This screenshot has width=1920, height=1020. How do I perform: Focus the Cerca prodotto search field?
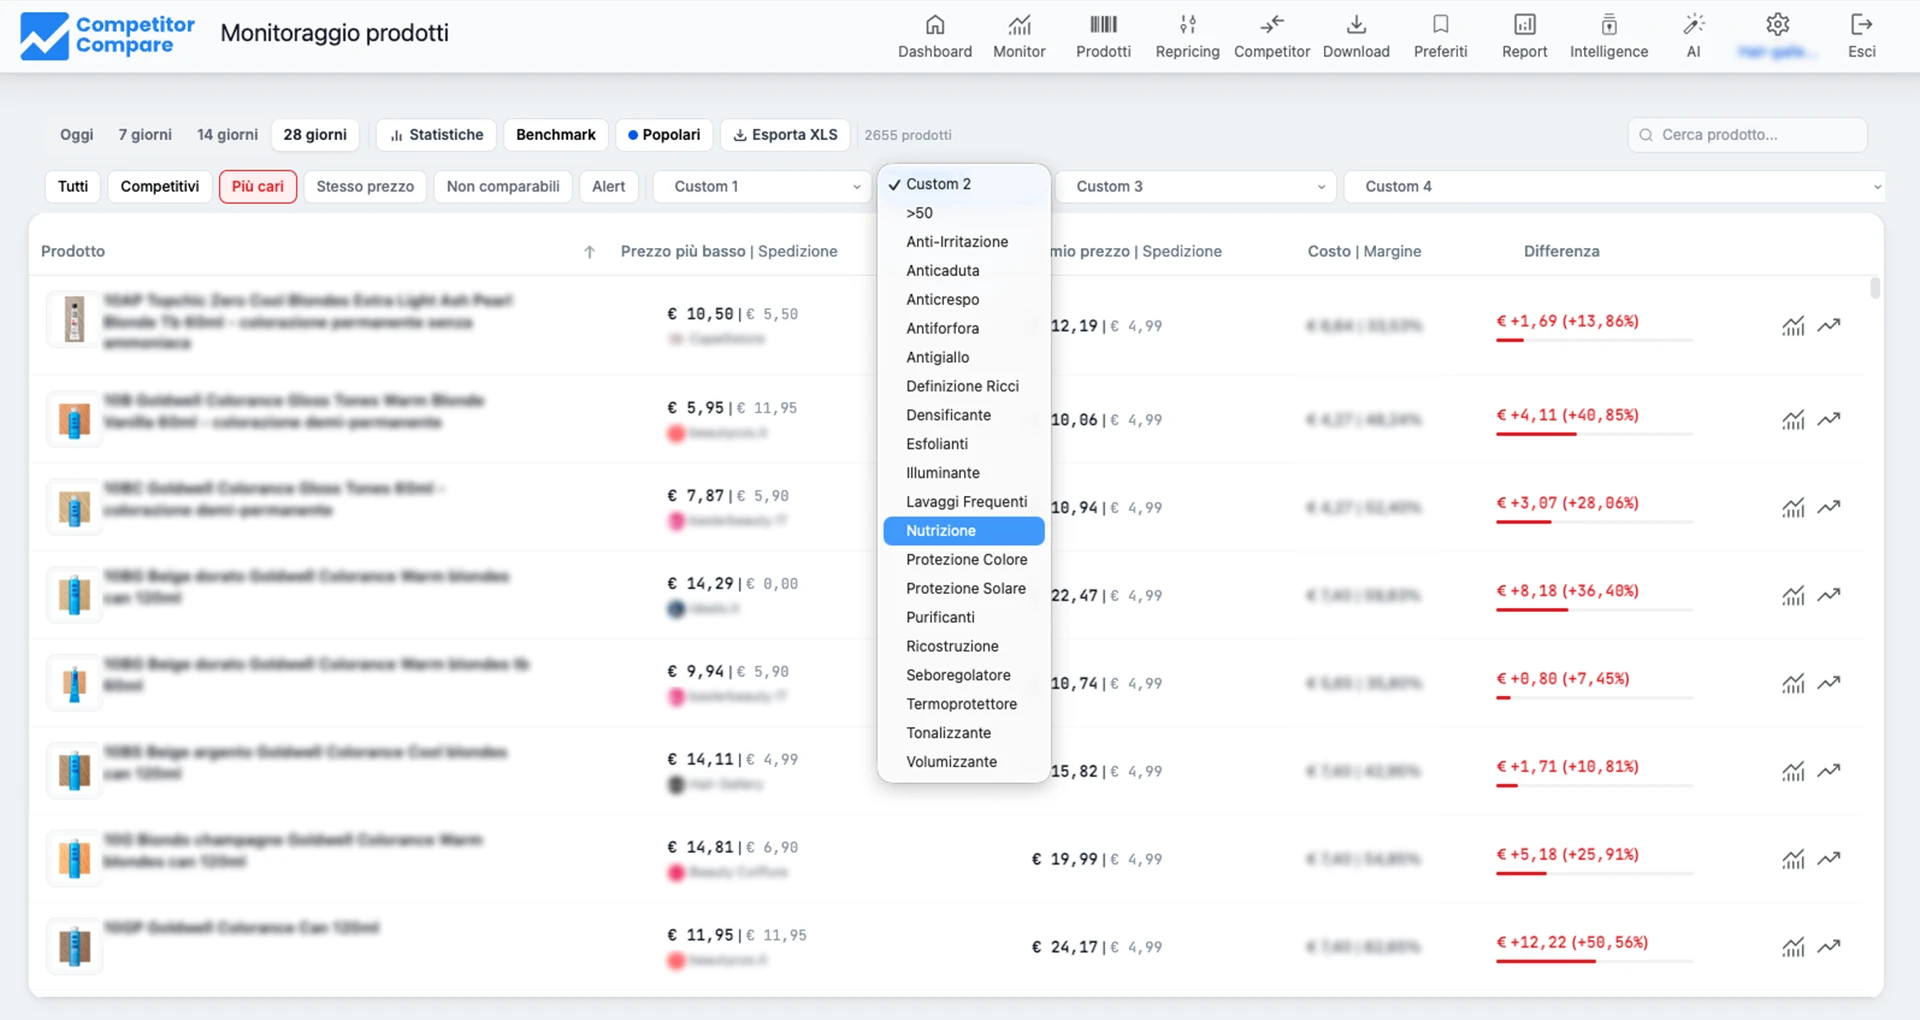click(1747, 135)
